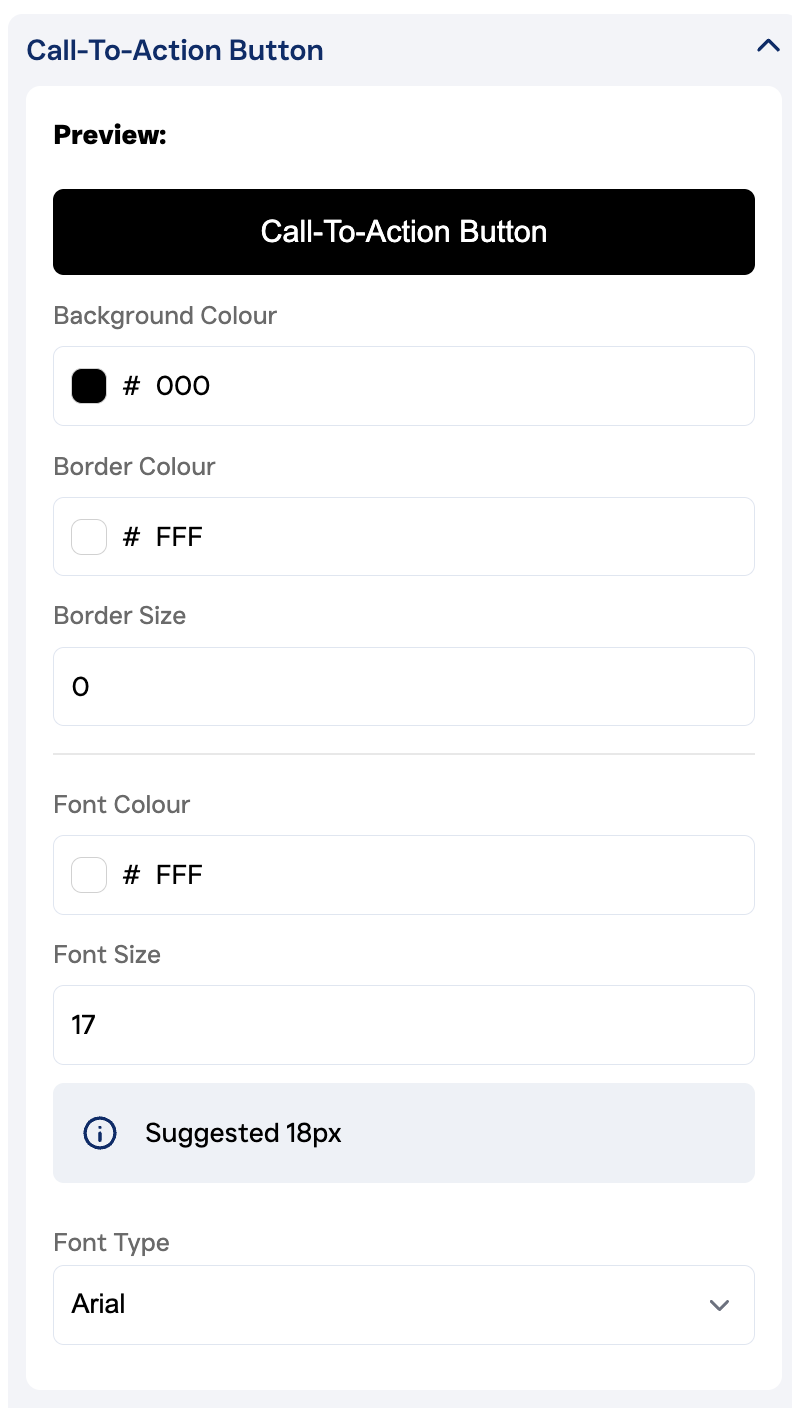Click the Background Colour hex field showing 000
The width and height of the screenshot is (792, 1408).
tap(440, 386)
